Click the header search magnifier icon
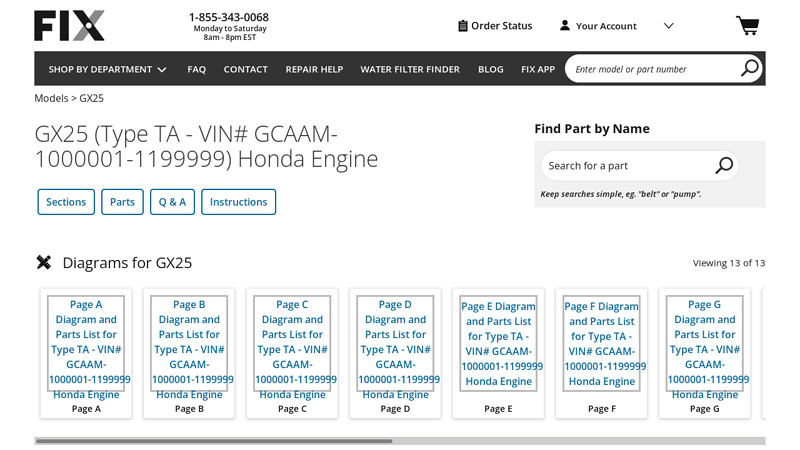Image resolution: width=800 pixels, height=450 pixels. tap(749, 68)
